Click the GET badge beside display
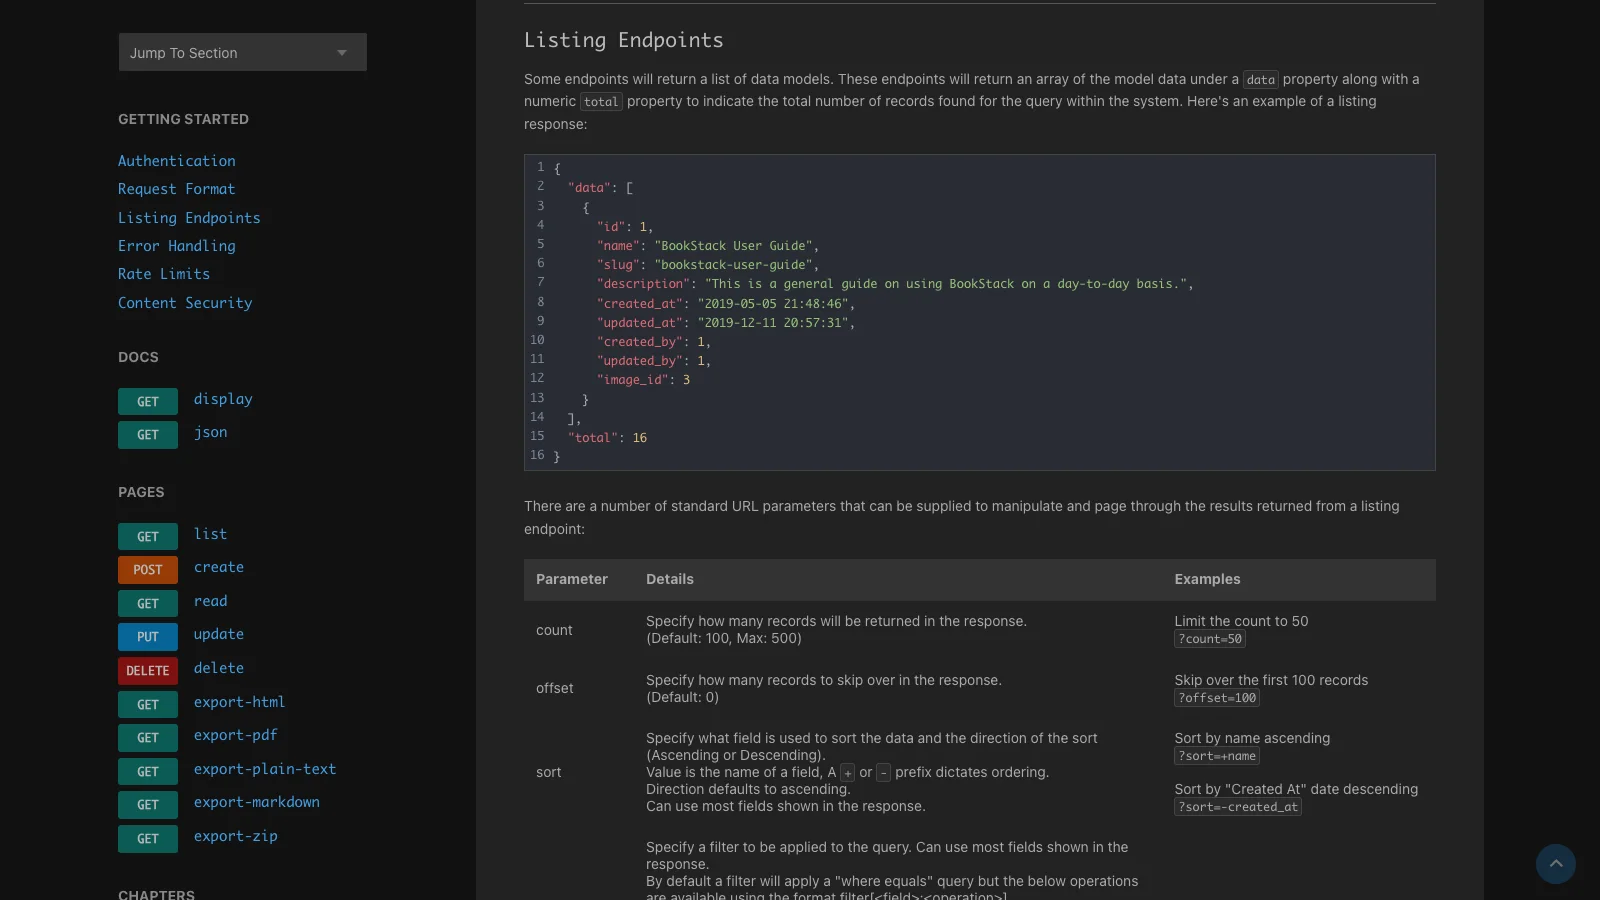The width and height of the screenshot is (1600, 900). click(148, 402)
